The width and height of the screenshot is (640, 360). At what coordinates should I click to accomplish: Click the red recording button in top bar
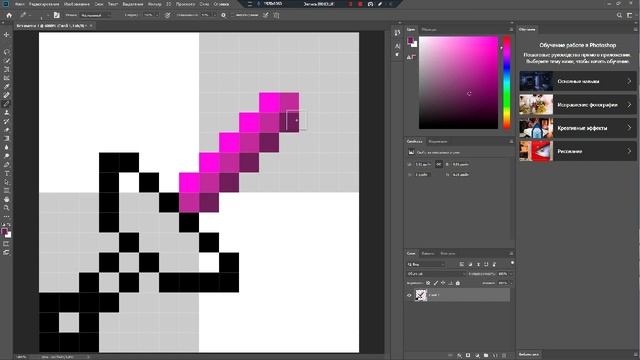(x=360, y=4)
